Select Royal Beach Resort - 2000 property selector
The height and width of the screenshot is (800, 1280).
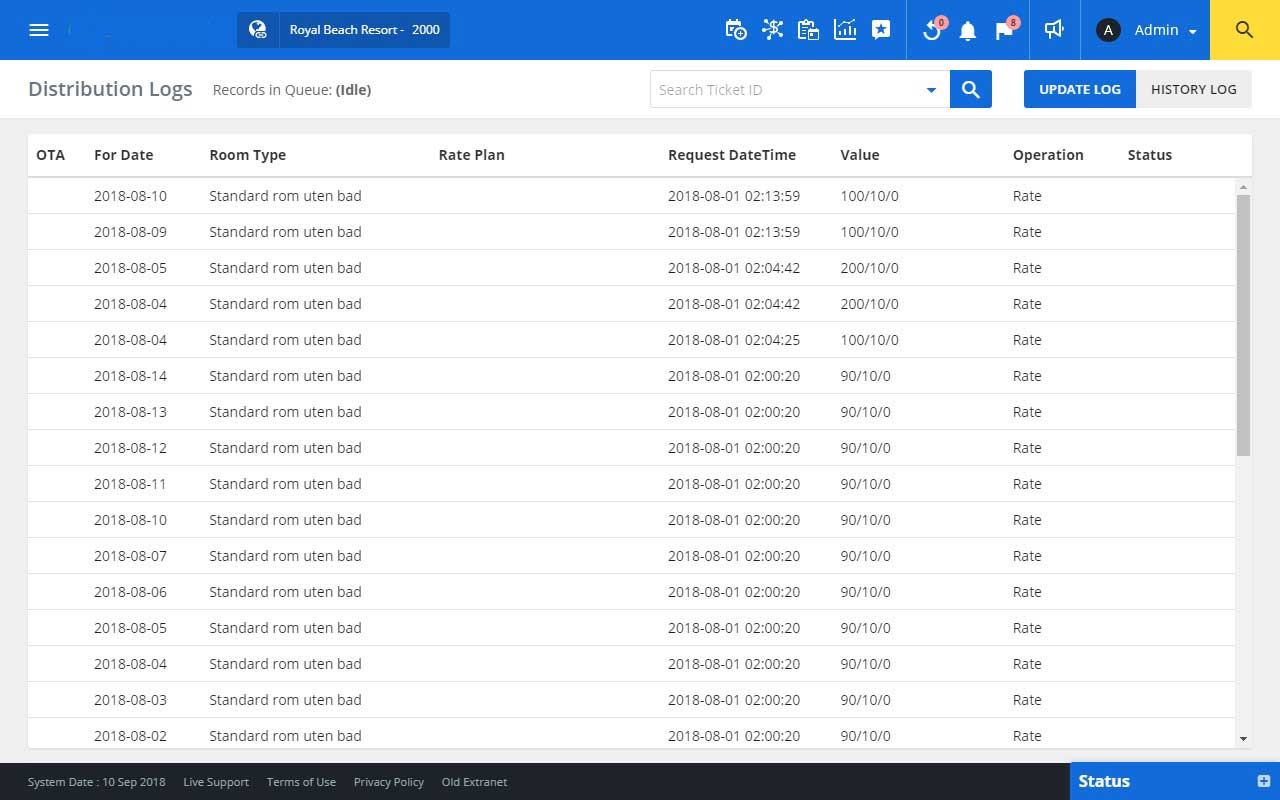coord(343,30)
